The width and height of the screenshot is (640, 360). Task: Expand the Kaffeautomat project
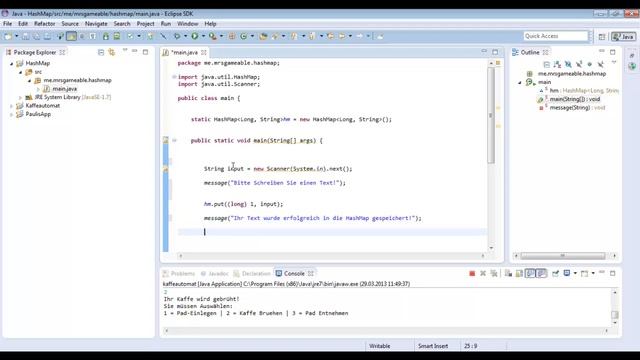11,106
